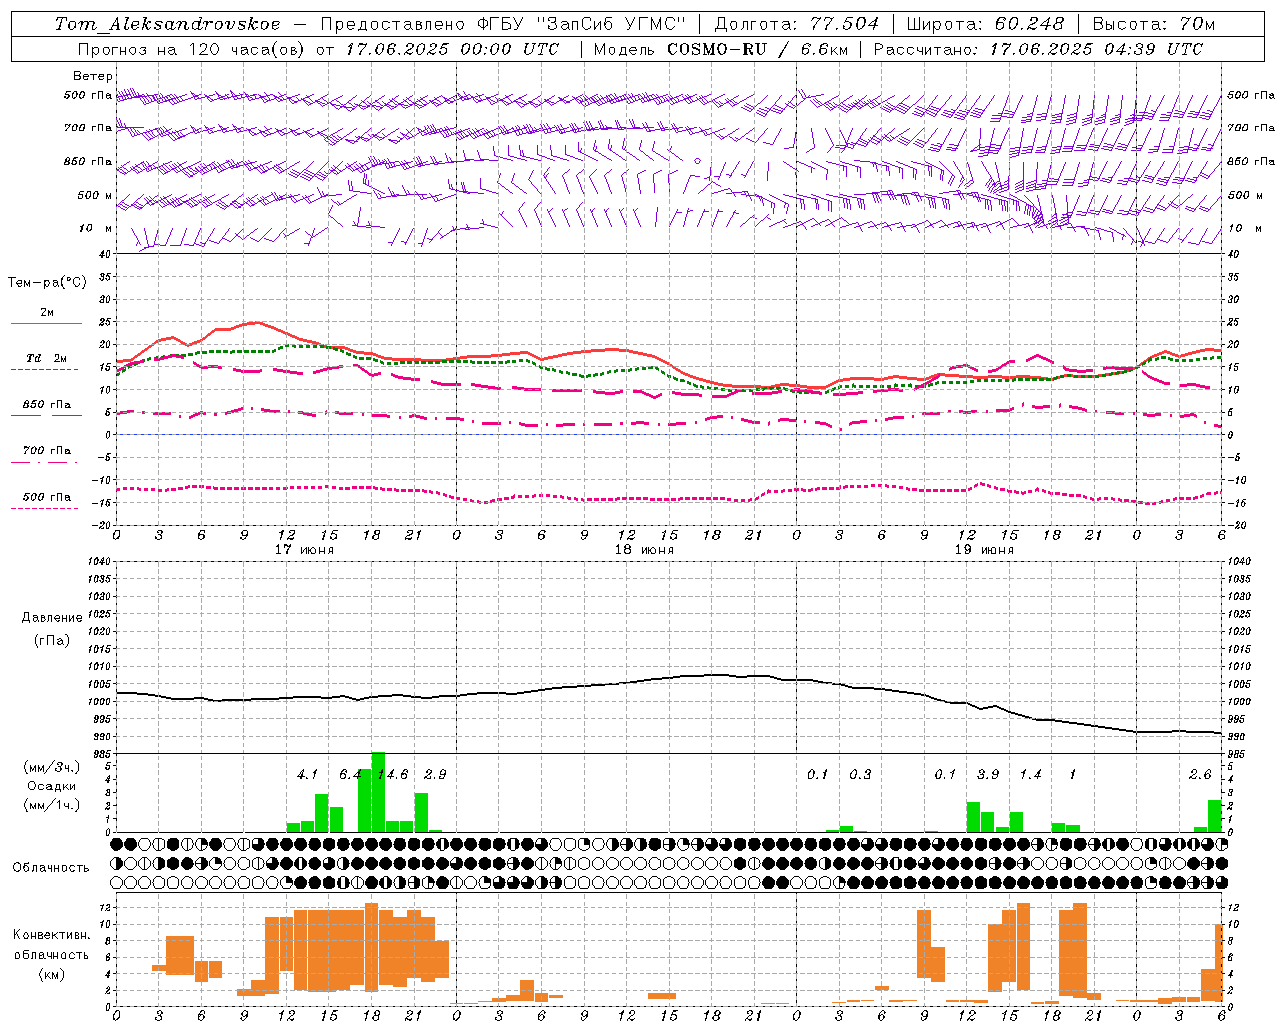
Task: Click the pink dotted line sample under '500 гПа' legend
Action: click(44, 508)
